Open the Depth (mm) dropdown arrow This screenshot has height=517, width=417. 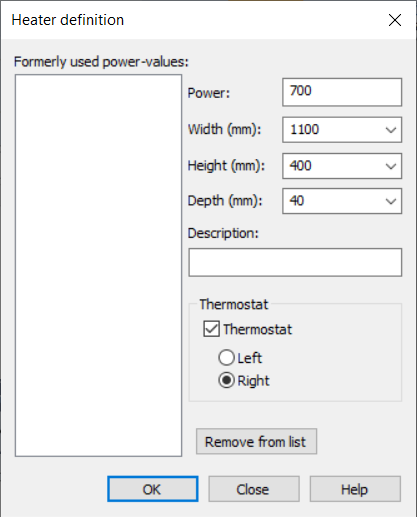[x=391, y=201]
